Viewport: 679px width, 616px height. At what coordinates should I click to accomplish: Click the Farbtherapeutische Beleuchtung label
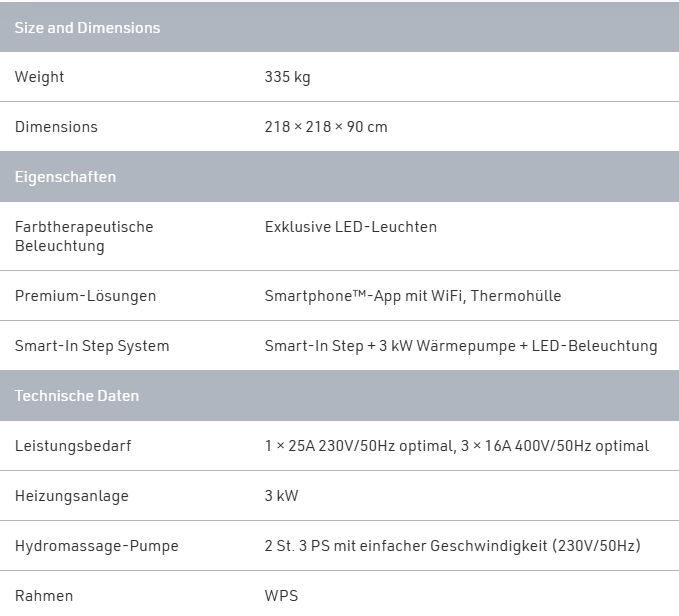84,236
